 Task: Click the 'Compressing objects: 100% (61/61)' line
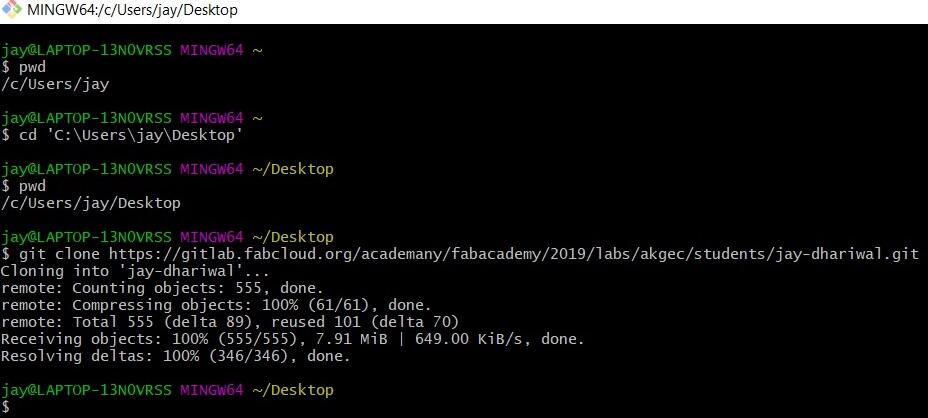click(x=216, y=305)
